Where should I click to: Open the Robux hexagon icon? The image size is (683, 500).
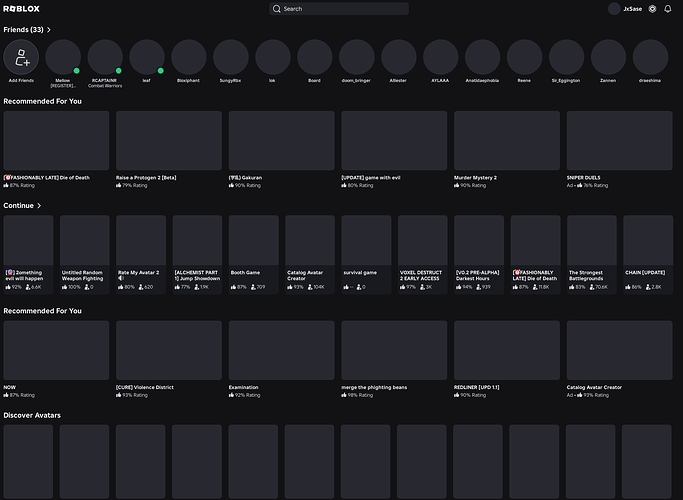[x=653, y=9]
